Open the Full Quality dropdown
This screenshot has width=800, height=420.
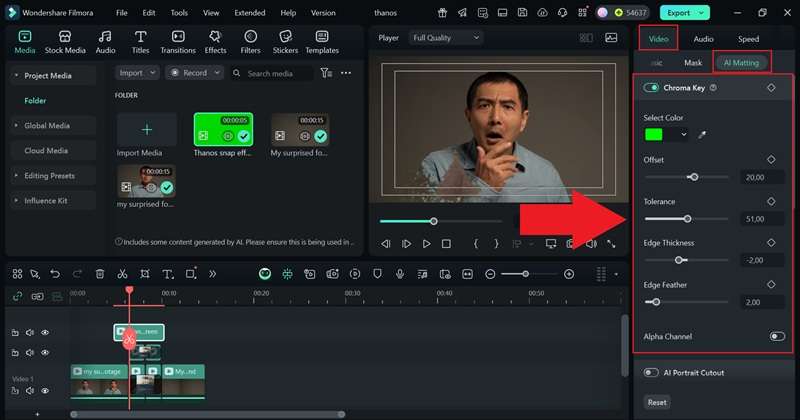[446, 38]
